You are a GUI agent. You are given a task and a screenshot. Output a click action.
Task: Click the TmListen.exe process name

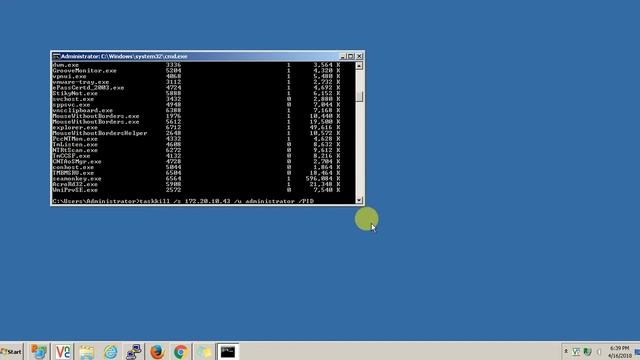(x=75, y=144)
